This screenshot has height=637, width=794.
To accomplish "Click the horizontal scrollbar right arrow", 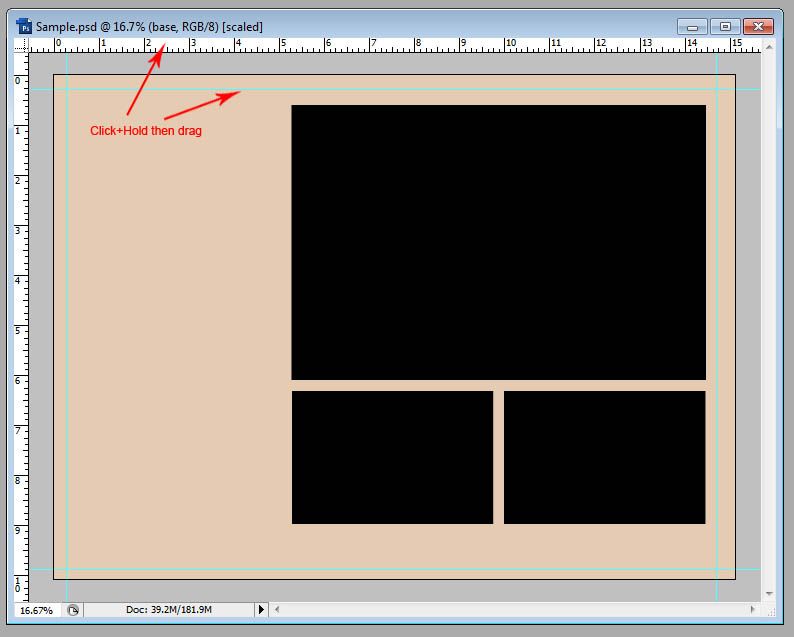I will (x=752, y=610).
